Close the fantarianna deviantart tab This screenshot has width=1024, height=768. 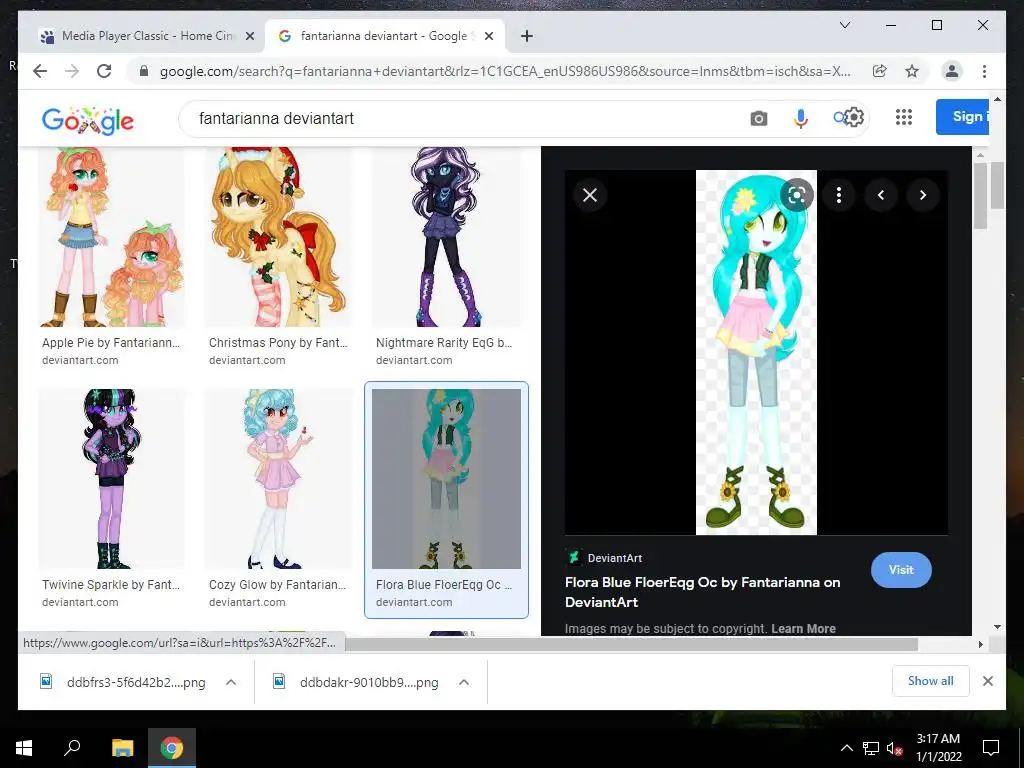coord(488,37)
